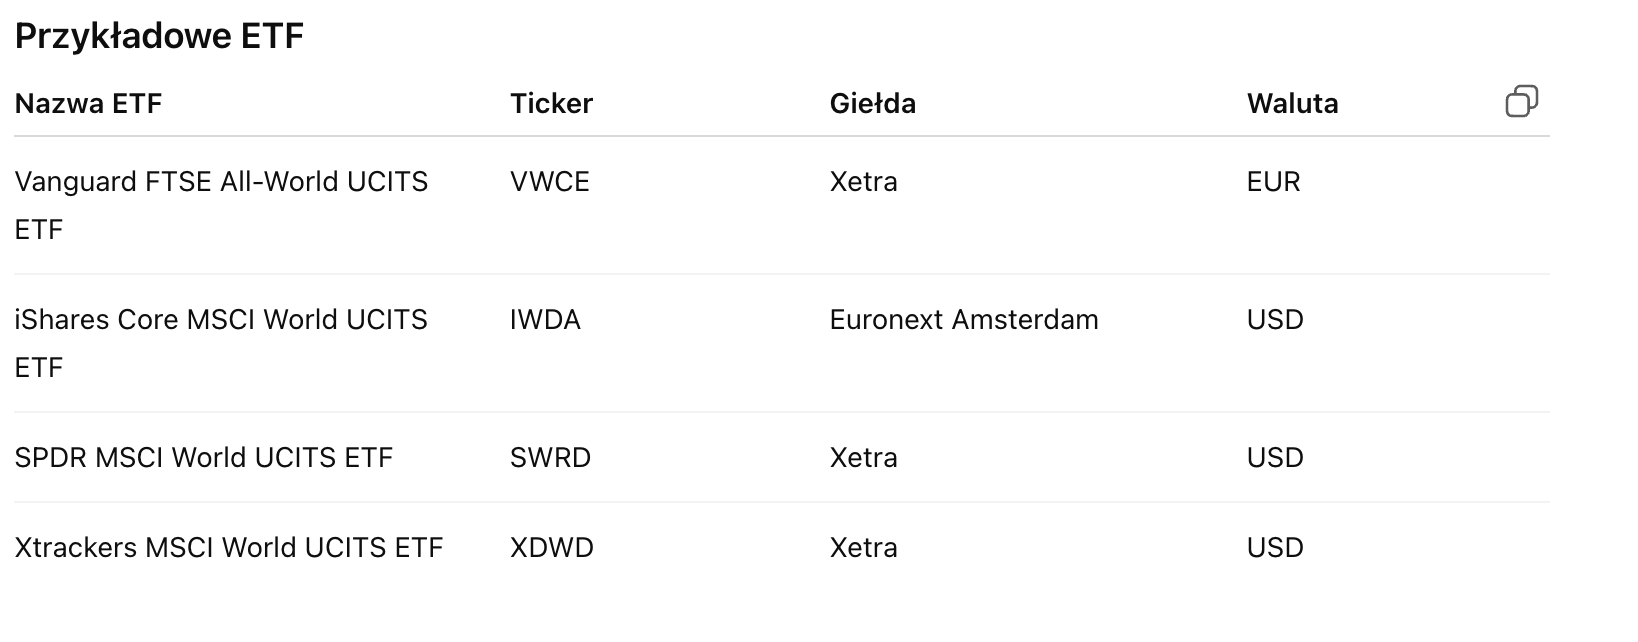
Task: Select SPDR MSCI World UCITS ETF name
Action: click(203, 458)
